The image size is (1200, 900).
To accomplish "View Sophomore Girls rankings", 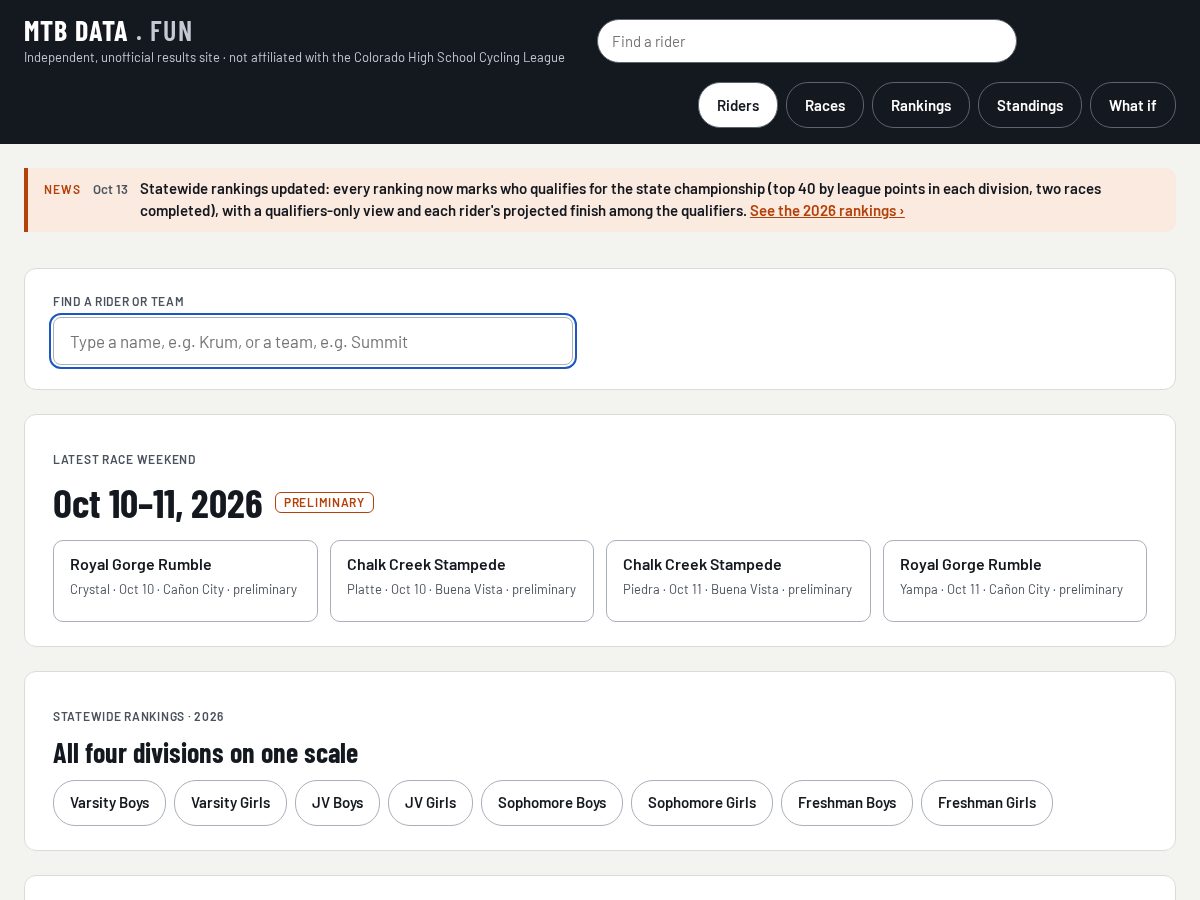I will (702, 803).
